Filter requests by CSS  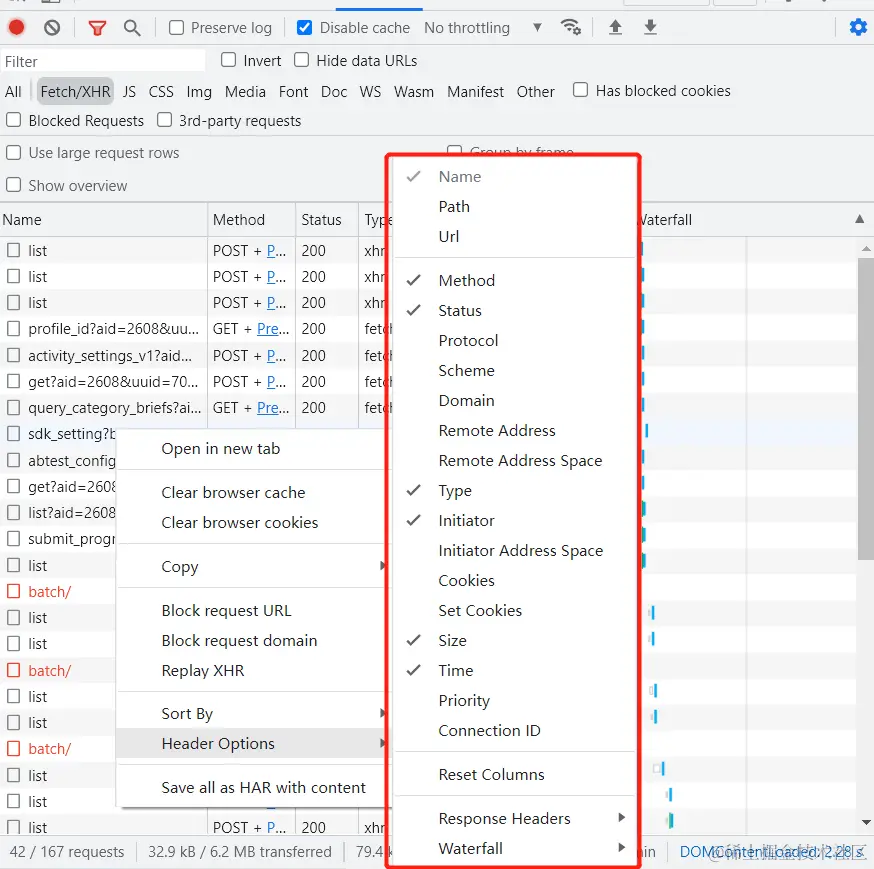[161, 91]
